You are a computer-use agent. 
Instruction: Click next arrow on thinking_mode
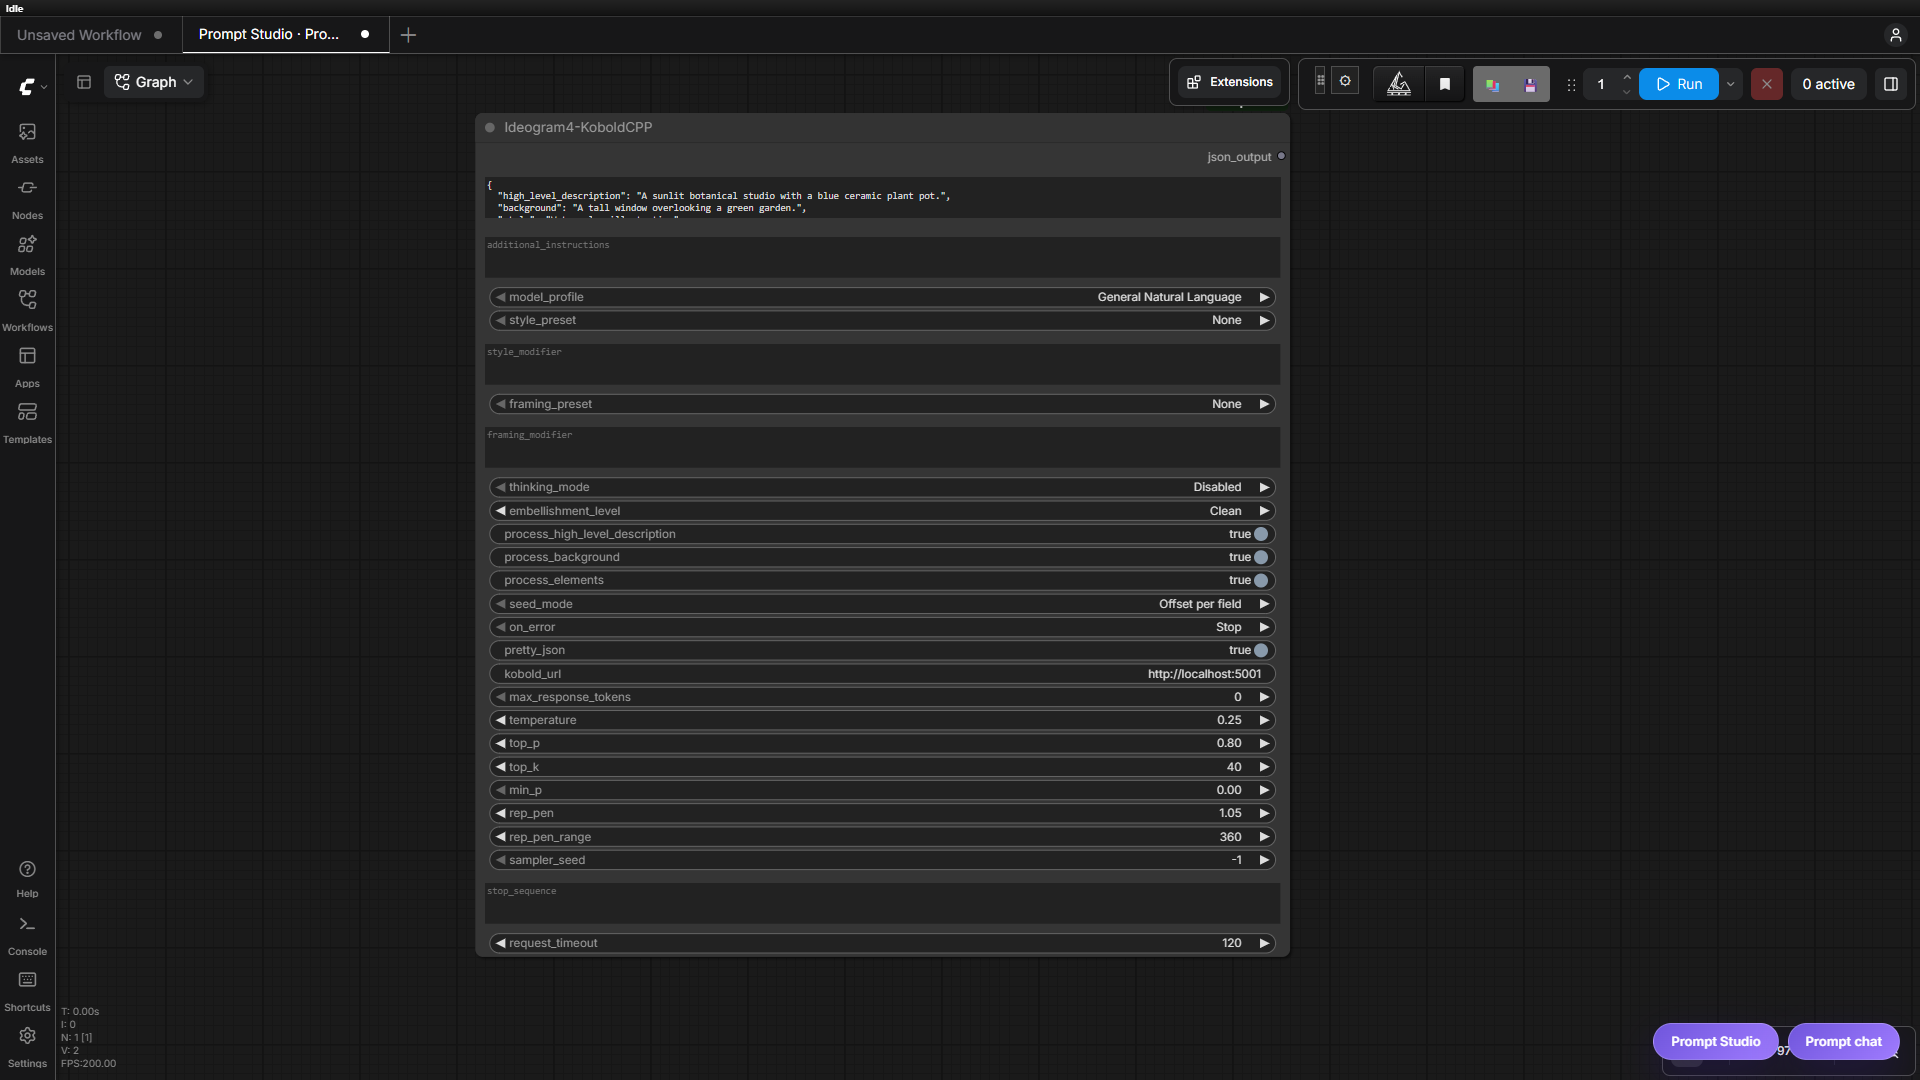click(x=1264, y=487)
